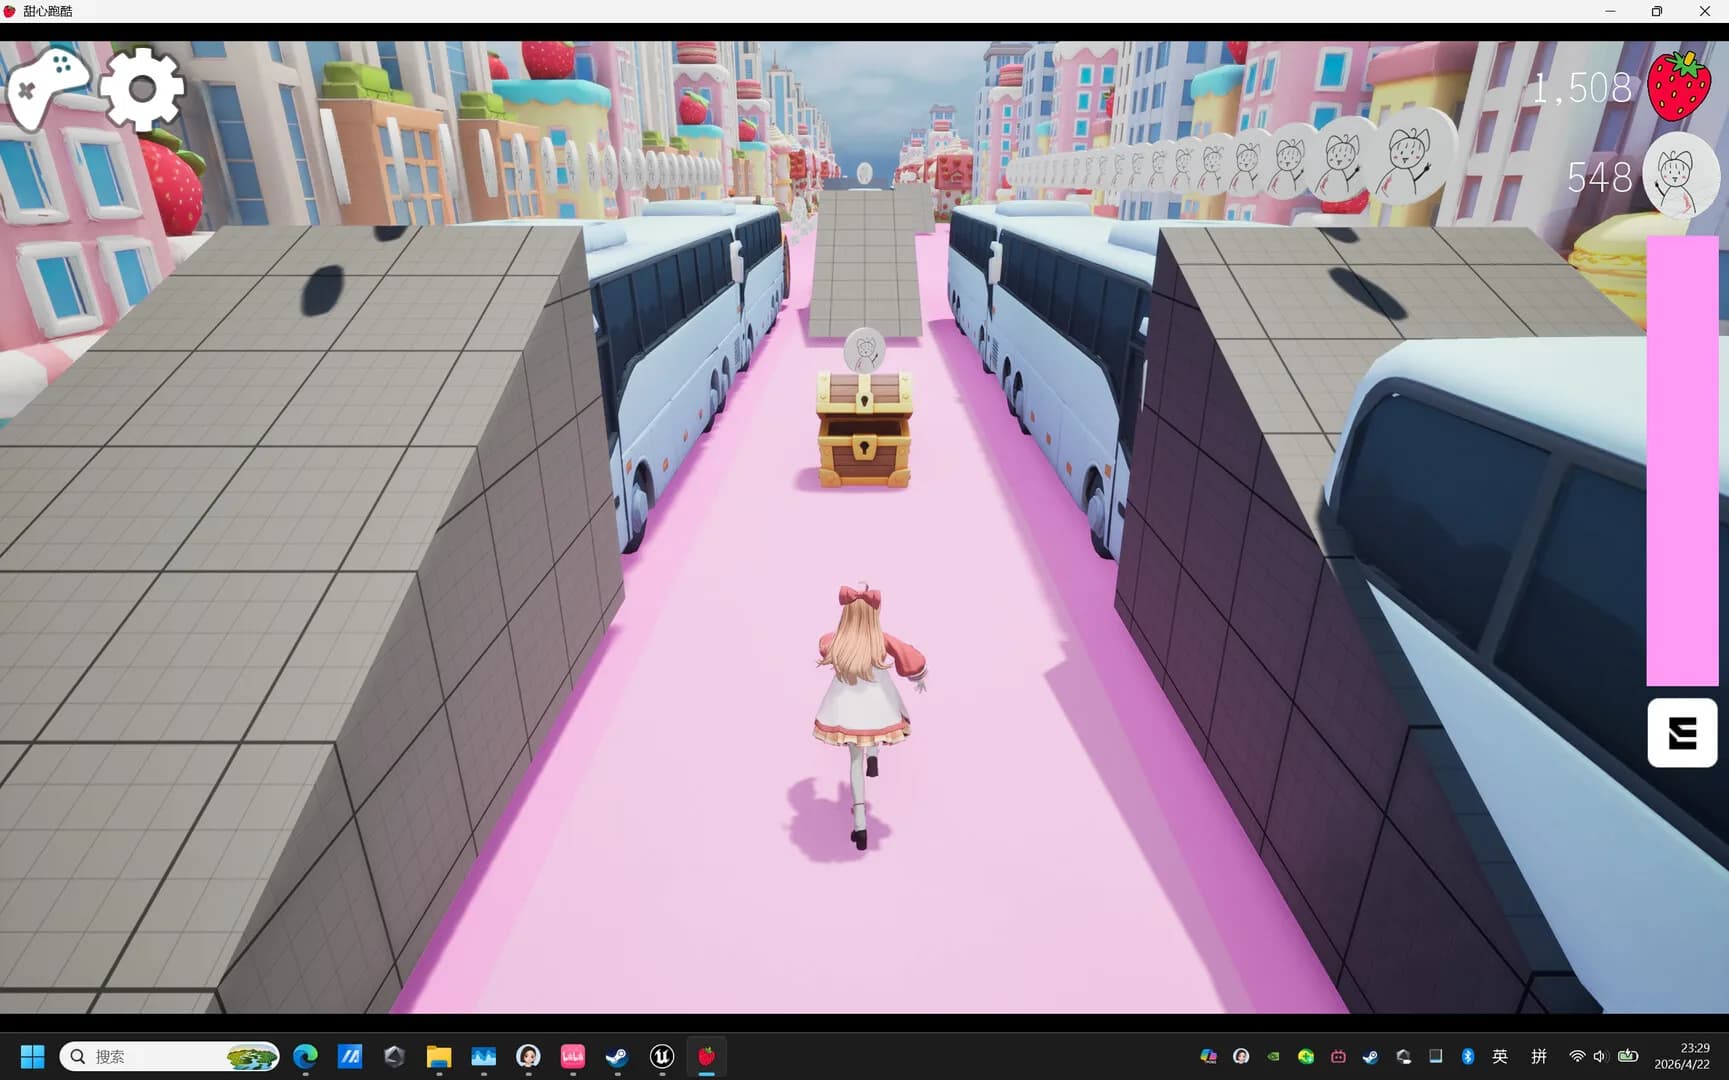Open Microsoft Edge from the taskbar
The image size is (1729, 1080).
[x=305, y=1056]
